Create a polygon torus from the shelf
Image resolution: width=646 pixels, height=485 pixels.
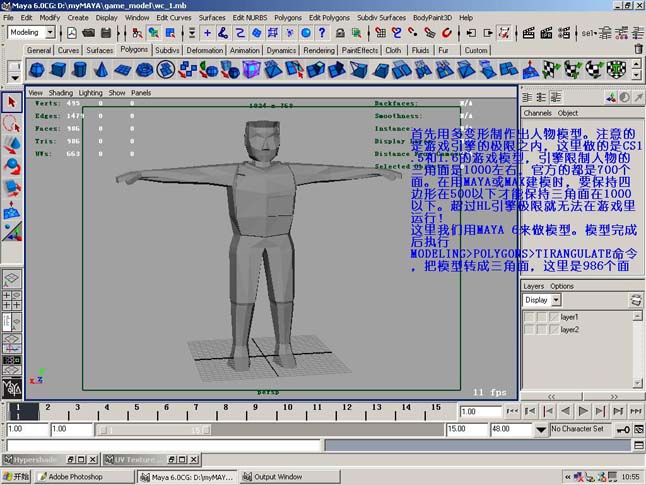[144, 69]
